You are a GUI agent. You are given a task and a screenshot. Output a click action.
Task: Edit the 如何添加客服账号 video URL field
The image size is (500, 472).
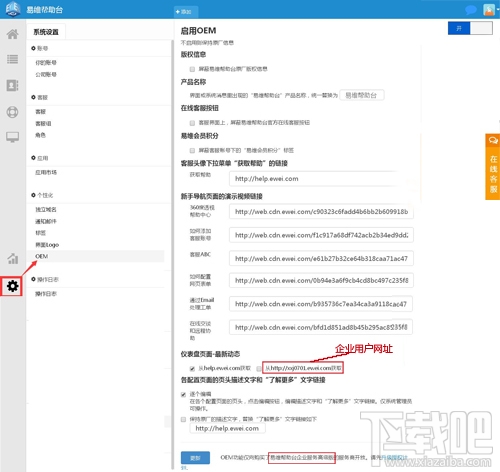pos(321,235)
